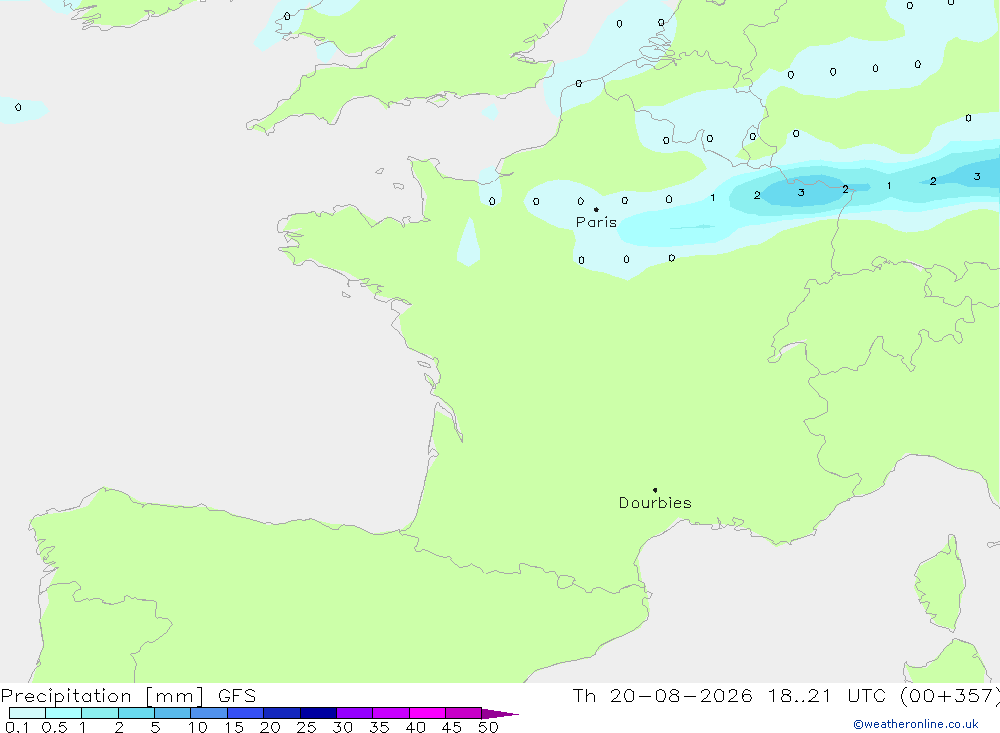Image resolution: width=1000 pixels, height=733 pixels.
Task: Click the '50' legend scale label
Action: [x=489, y=727]
